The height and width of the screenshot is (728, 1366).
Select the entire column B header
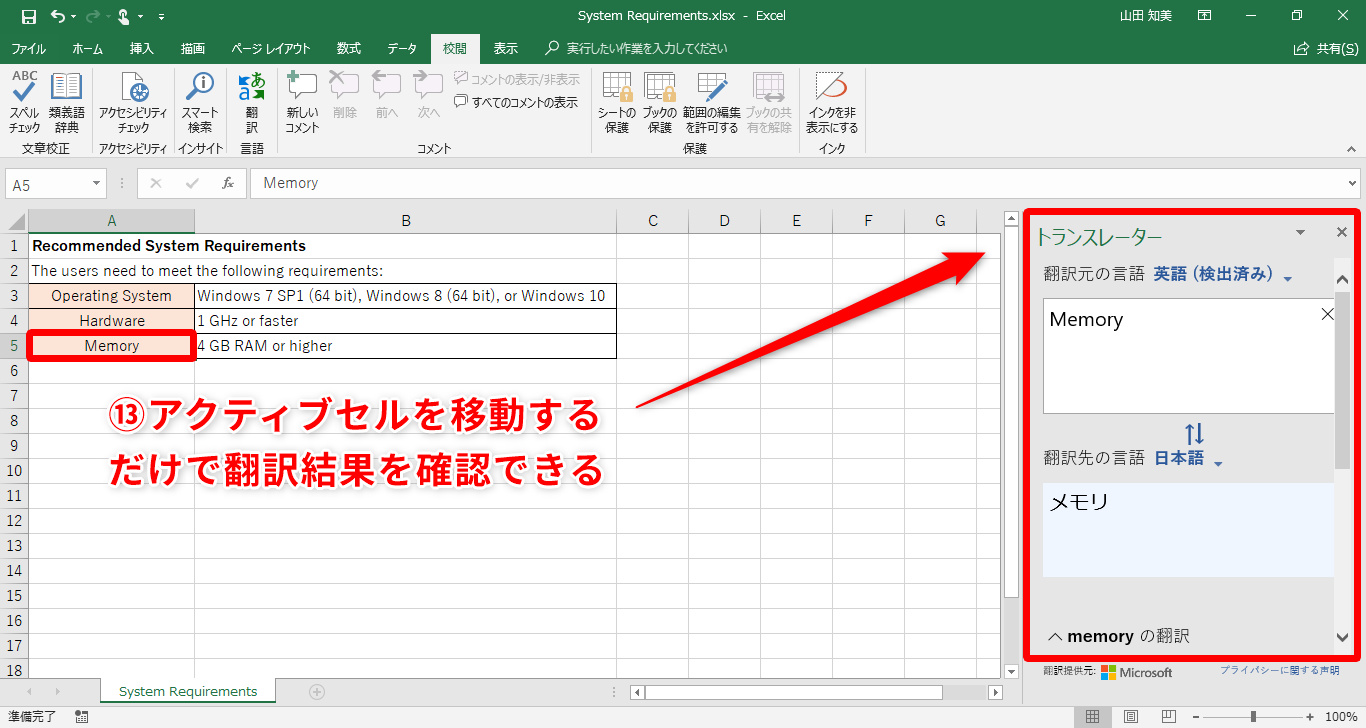point(406,221)
